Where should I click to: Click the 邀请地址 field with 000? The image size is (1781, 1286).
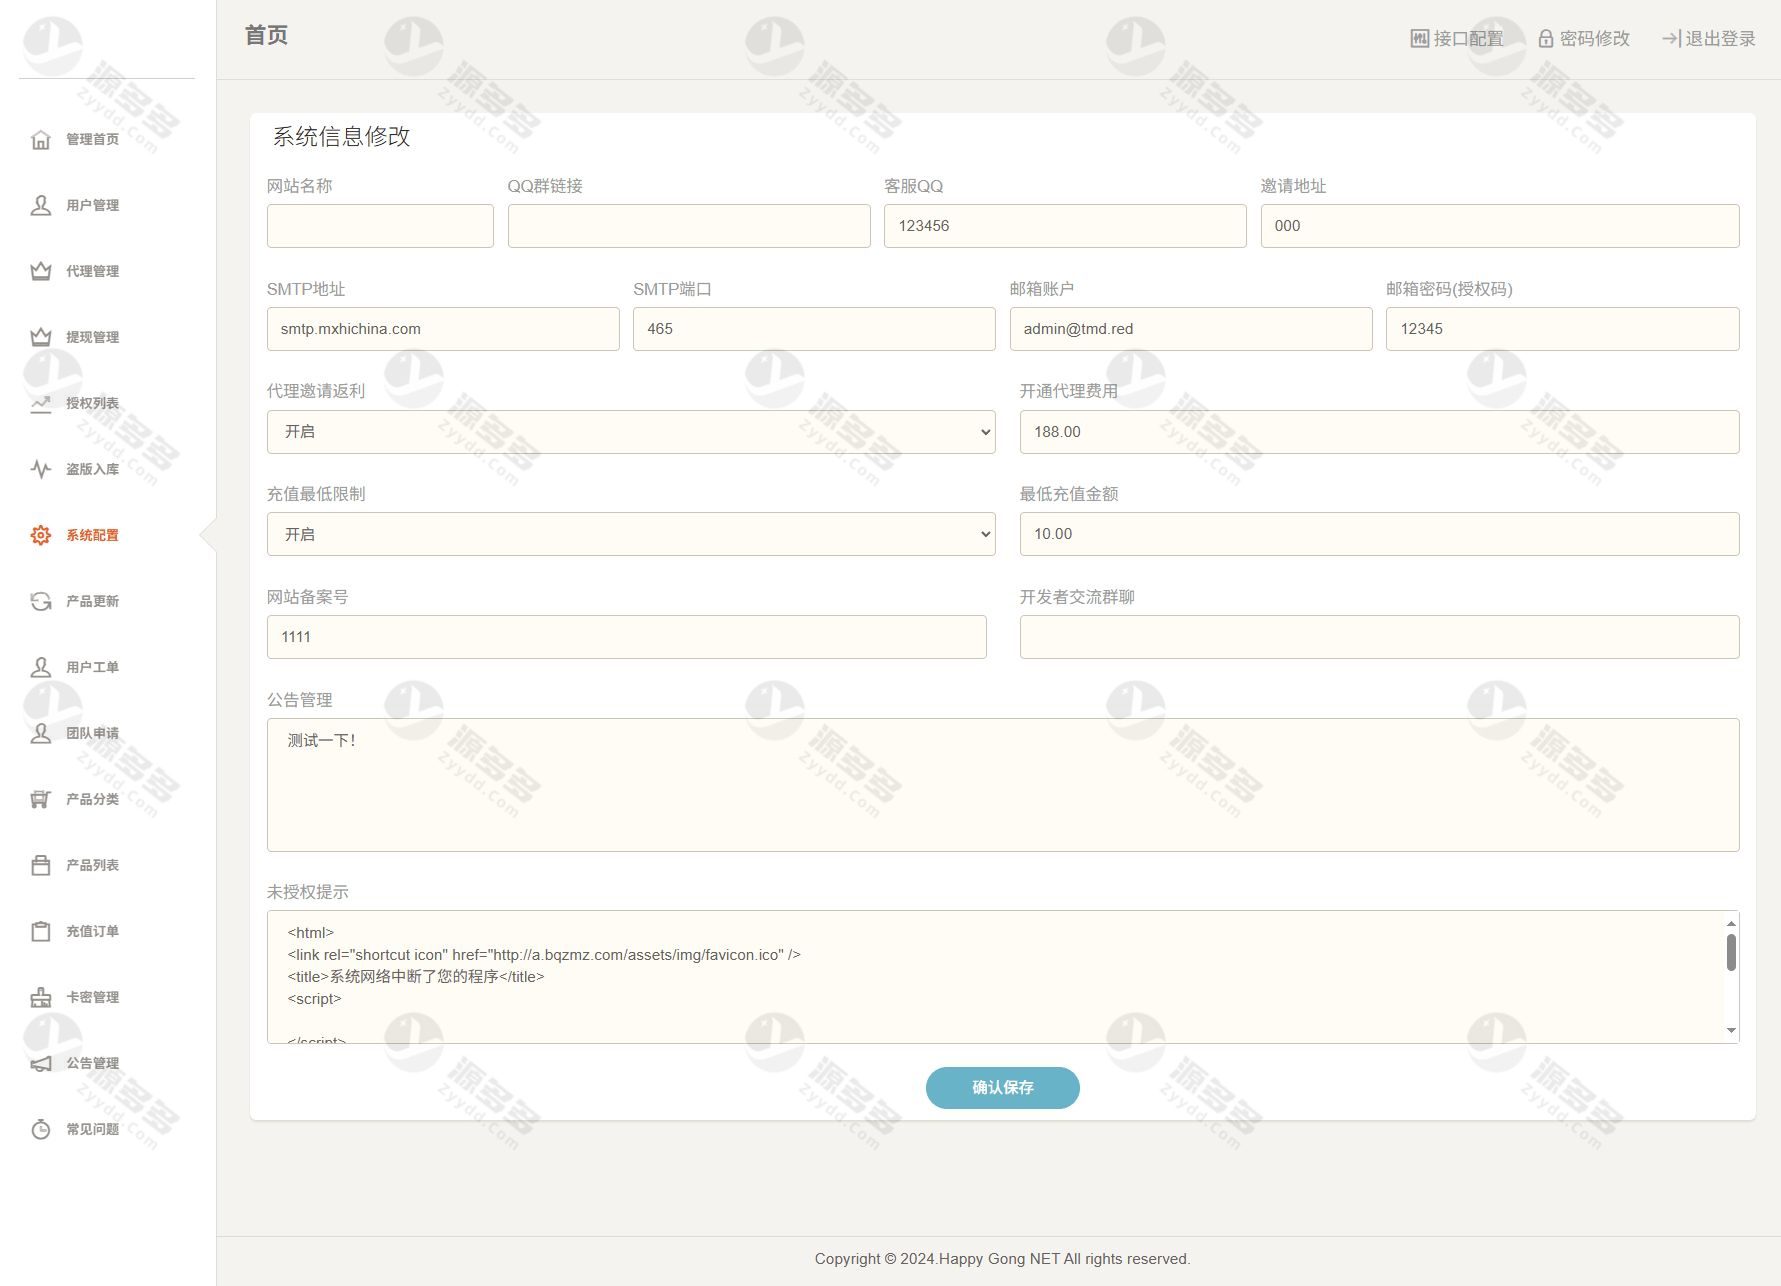coord(1500,226)
